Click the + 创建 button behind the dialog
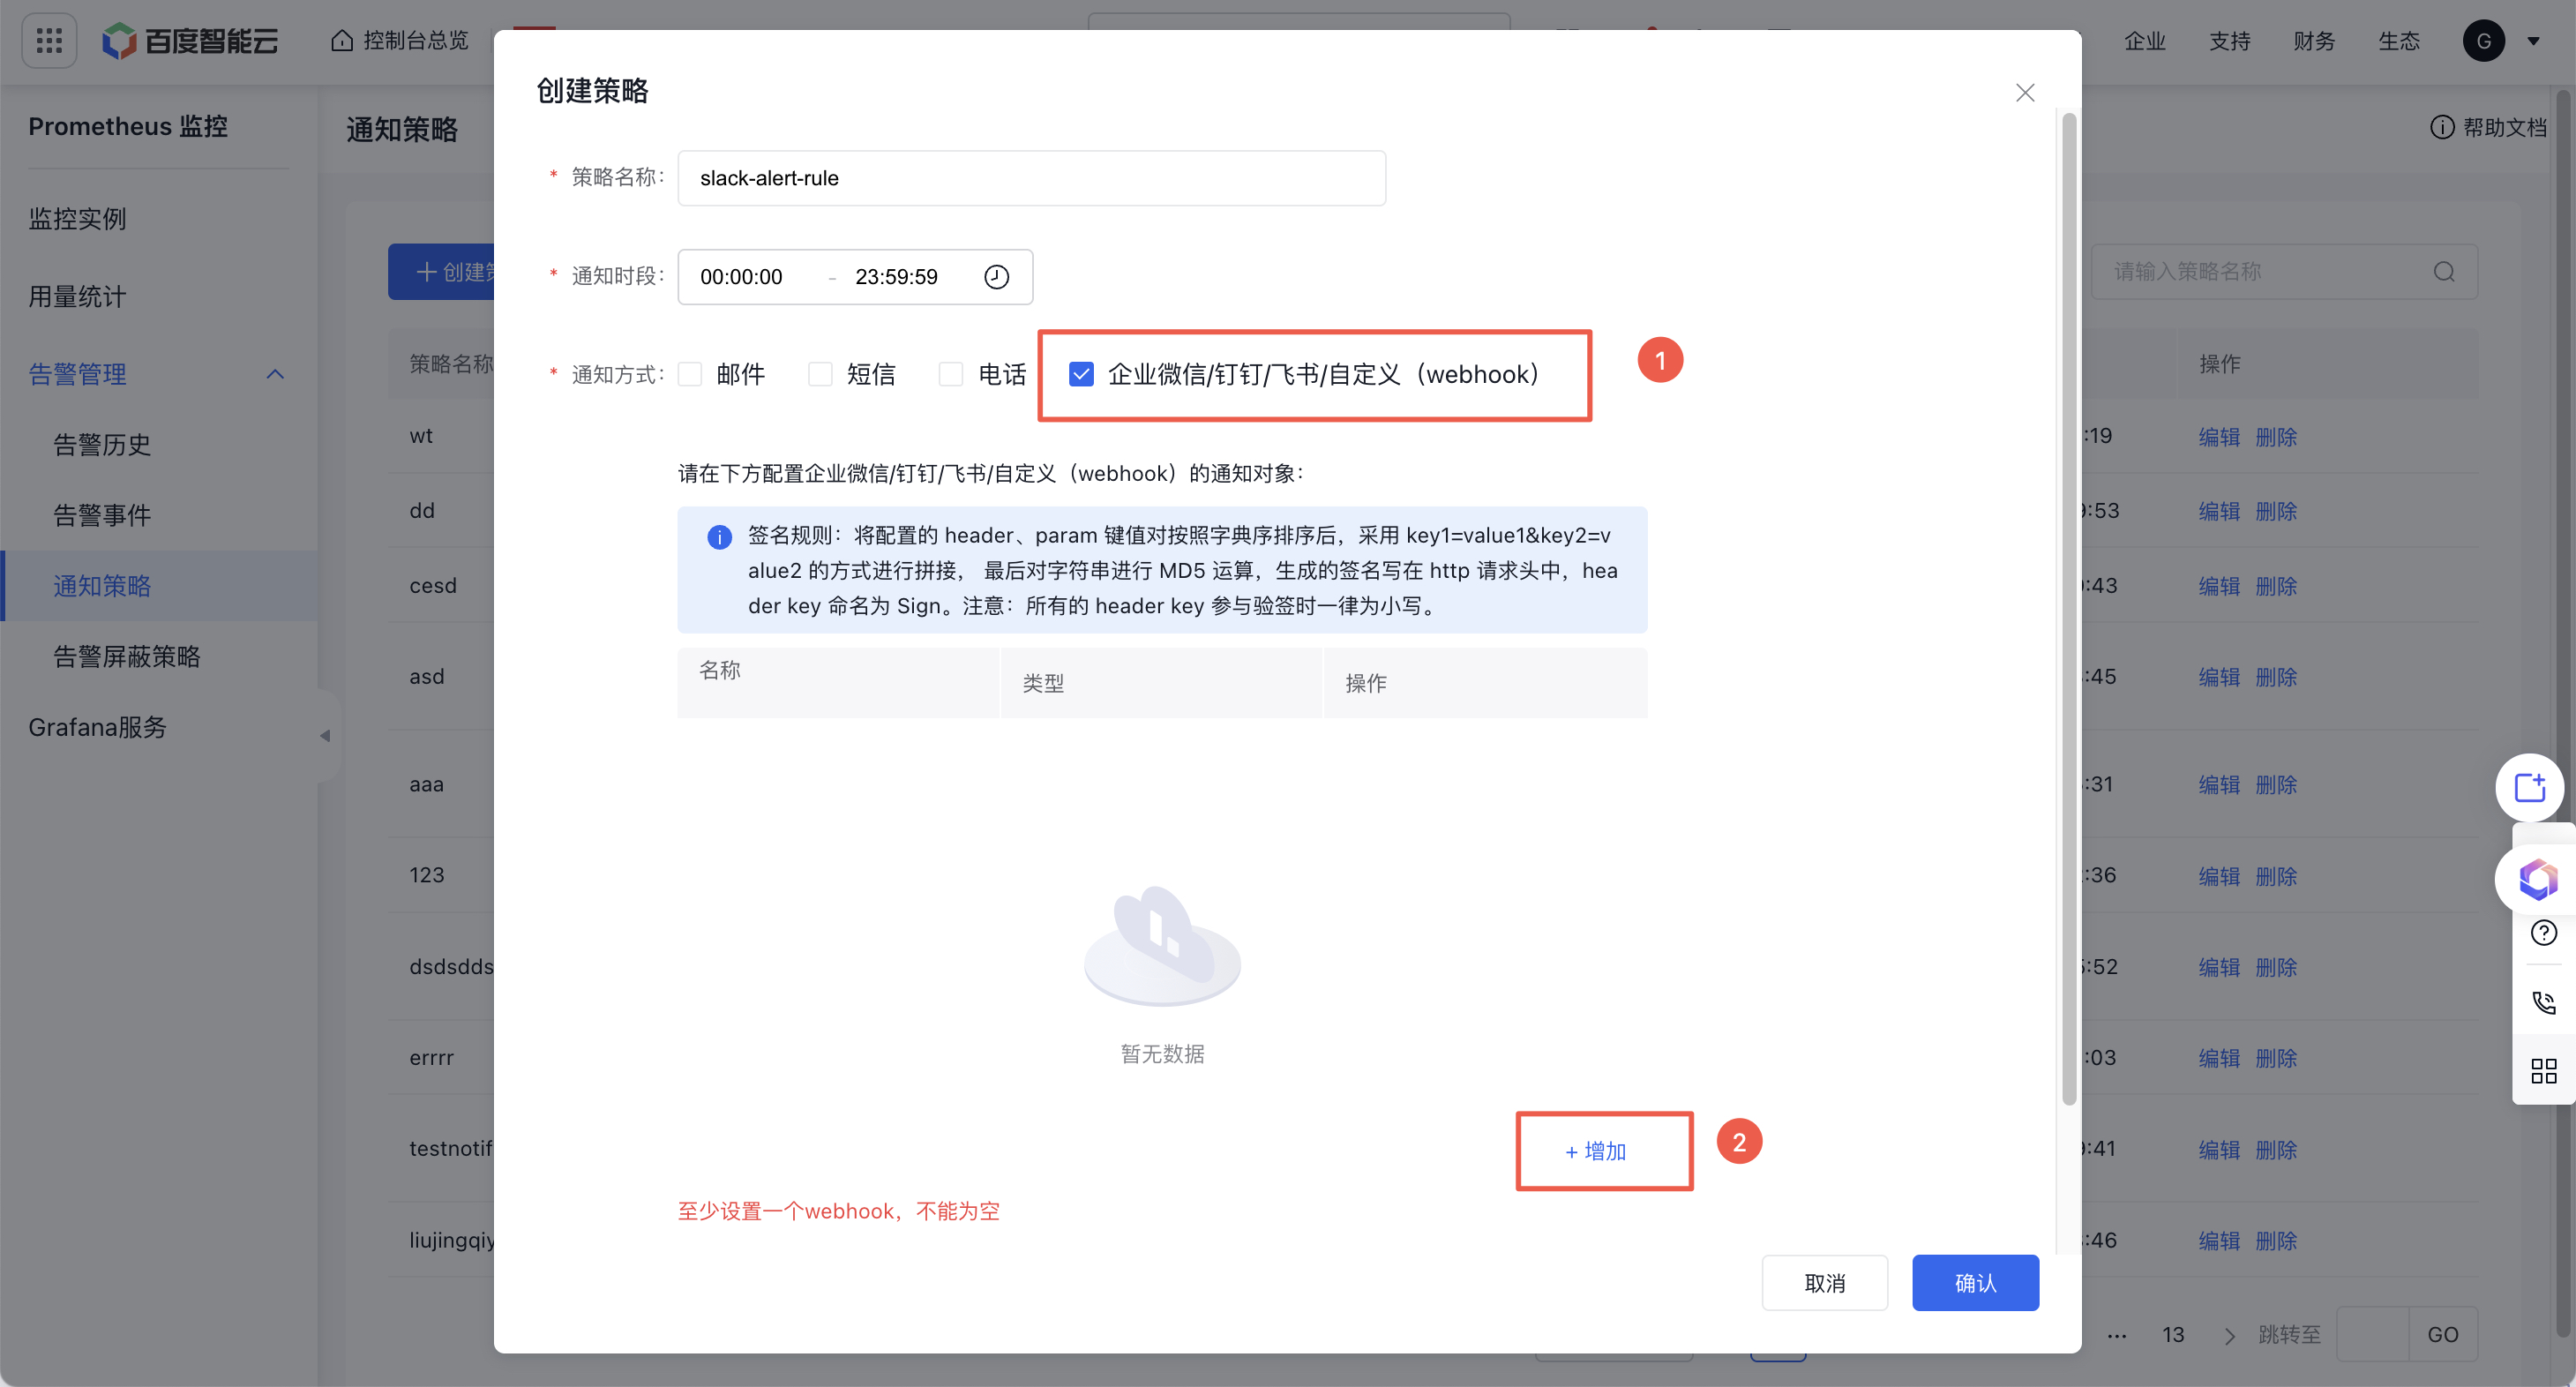2576x1387 pixels. (441, 272)
